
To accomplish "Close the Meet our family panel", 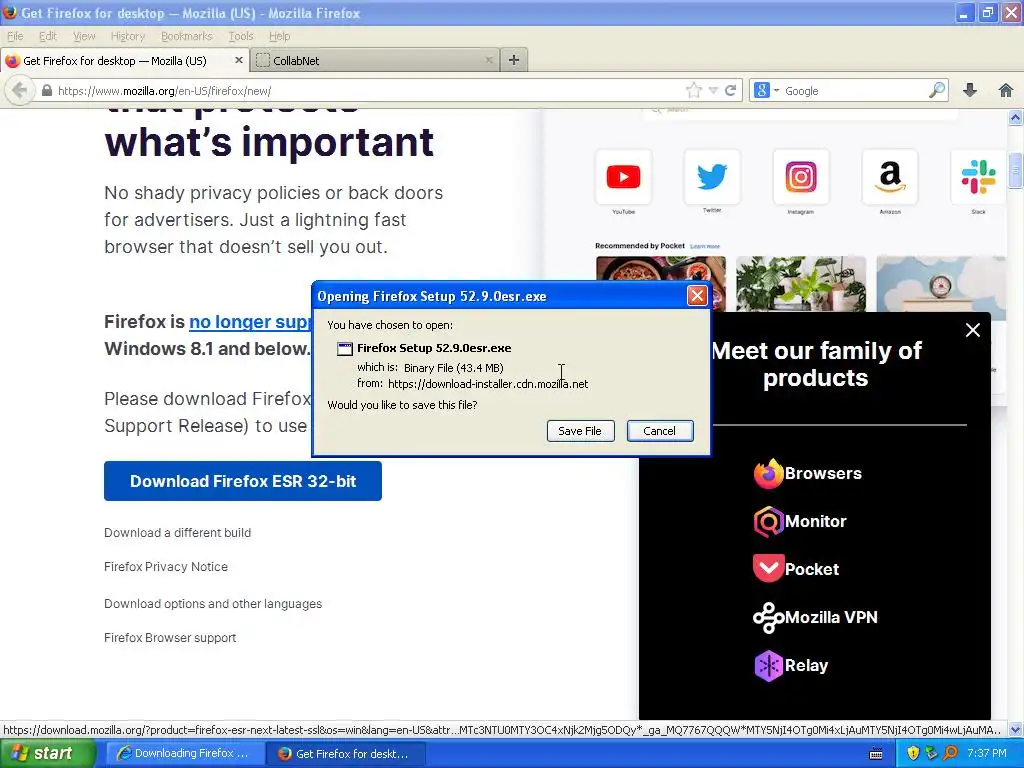I will [x=972, y=330].
